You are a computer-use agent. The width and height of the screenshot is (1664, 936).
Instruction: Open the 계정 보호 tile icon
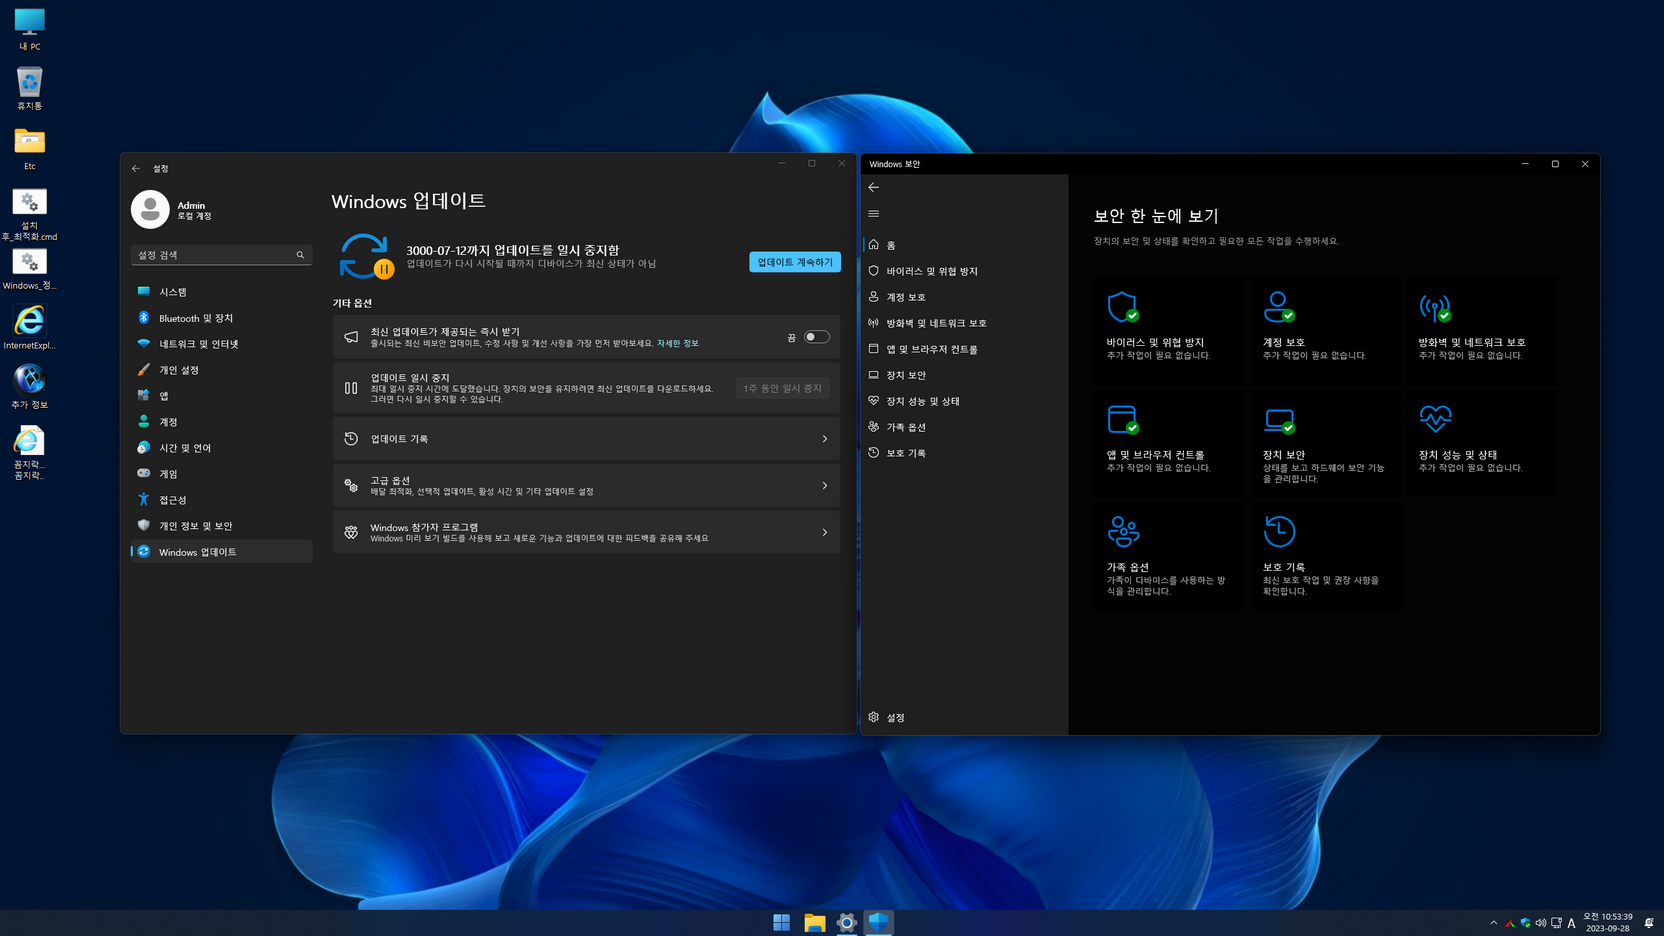coord(1278,307)
